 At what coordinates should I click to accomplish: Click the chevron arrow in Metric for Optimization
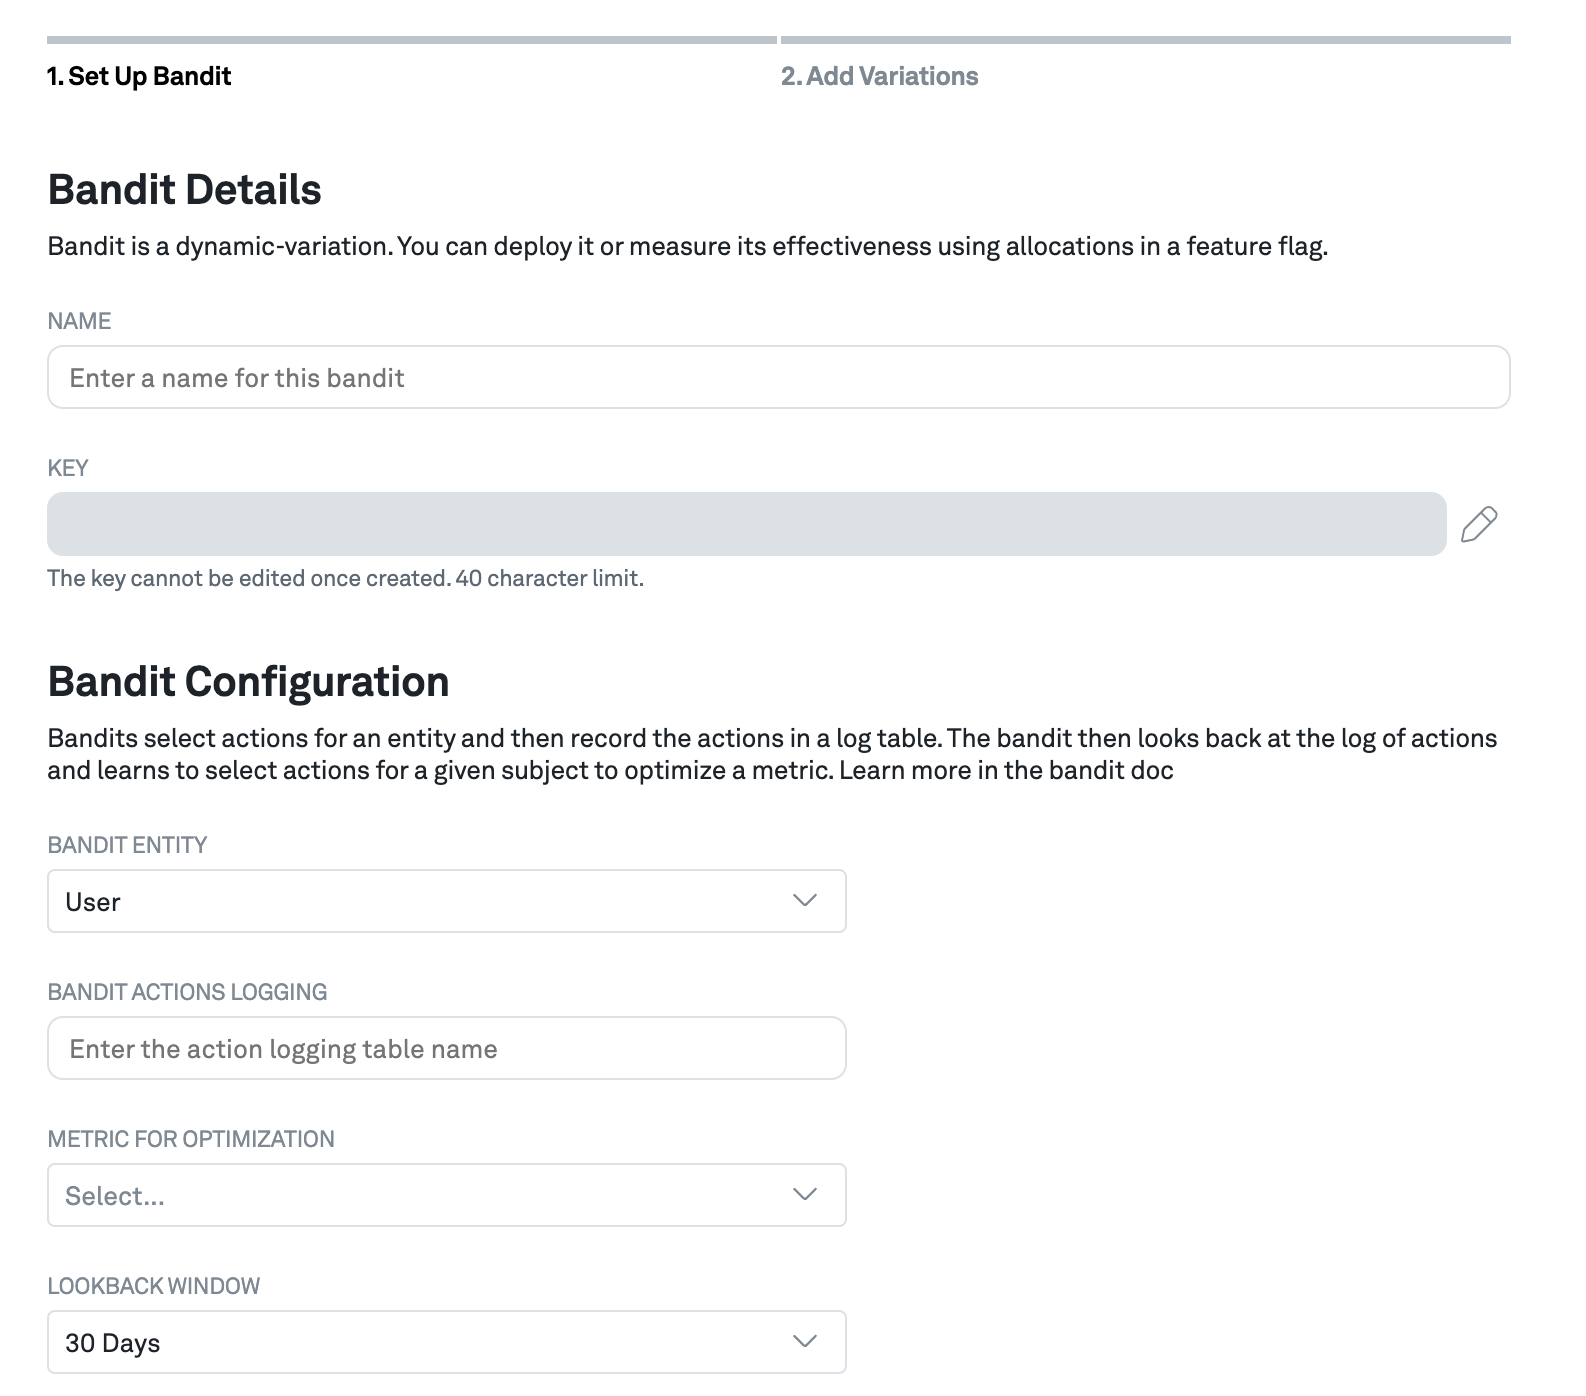[x=804, y=1195]
